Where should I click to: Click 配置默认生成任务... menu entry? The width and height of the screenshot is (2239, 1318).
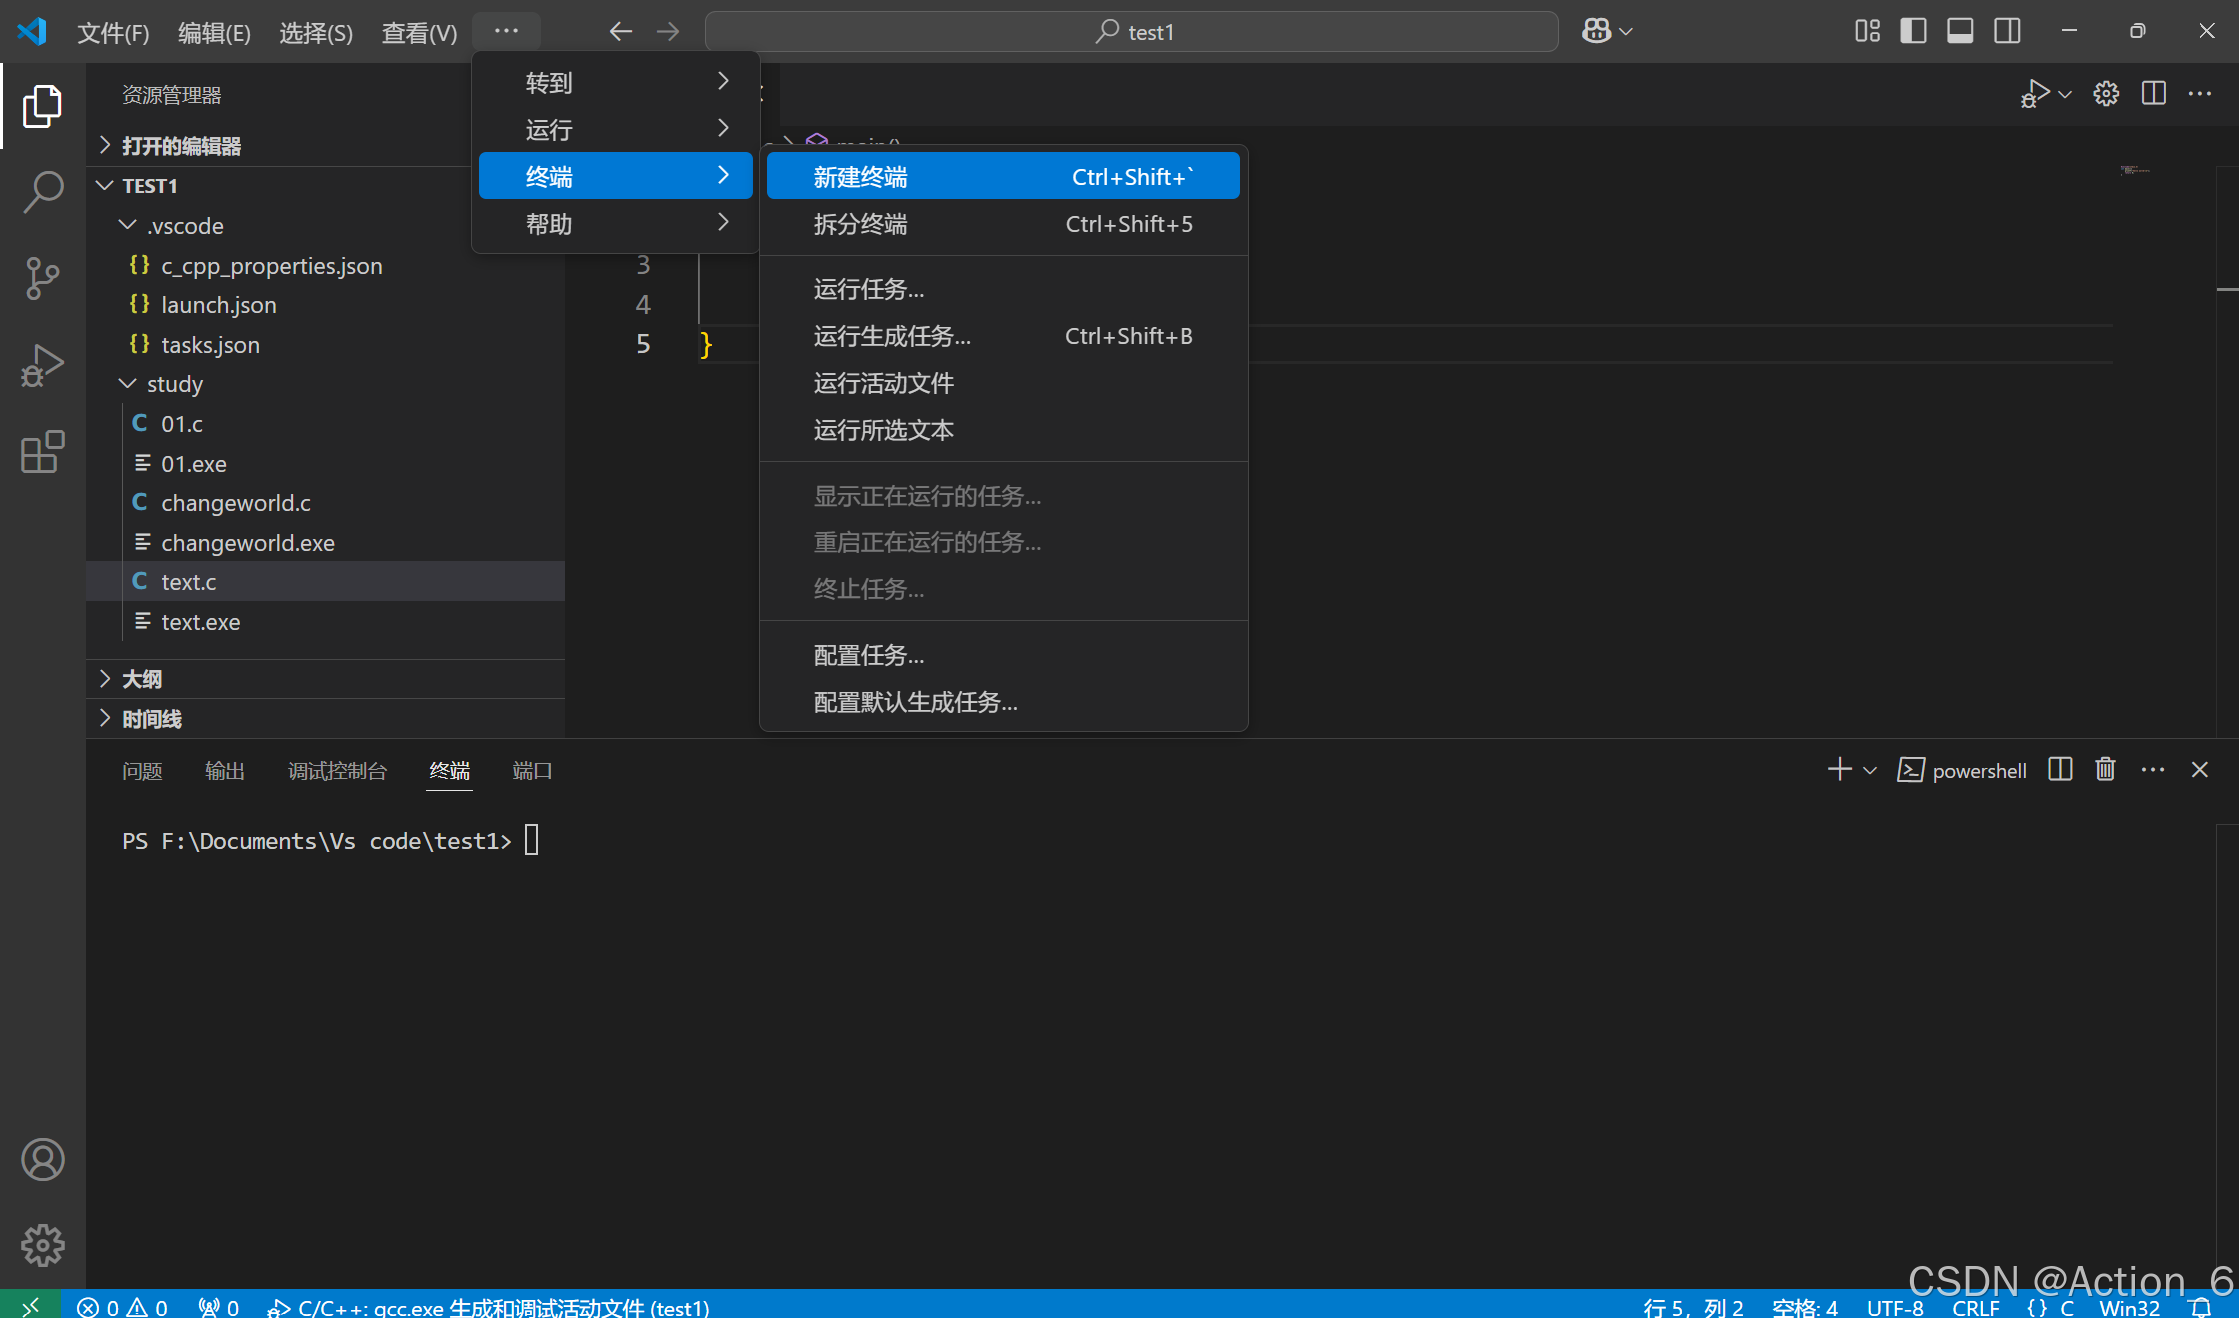point(915,702)
